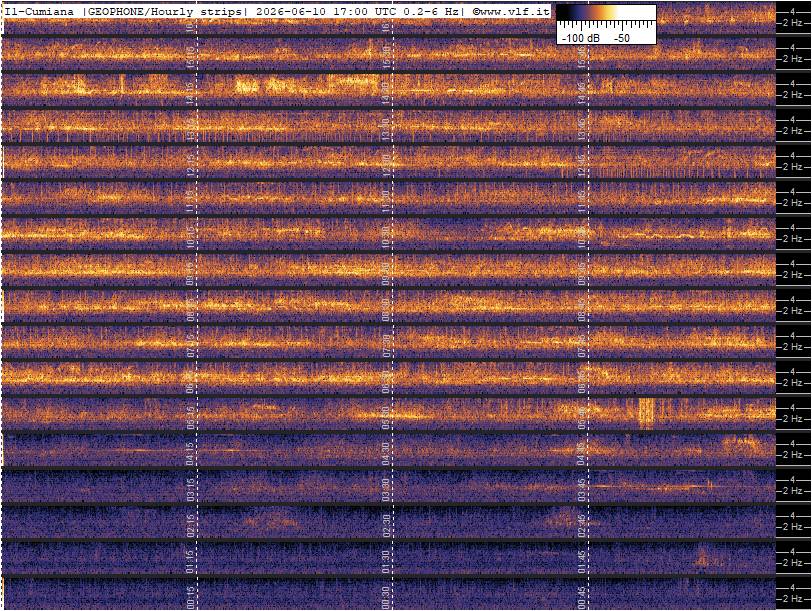This screenshot has height=611, width=812.
Task: Select the 04:45 strip time marker
Action: (582, 454)
